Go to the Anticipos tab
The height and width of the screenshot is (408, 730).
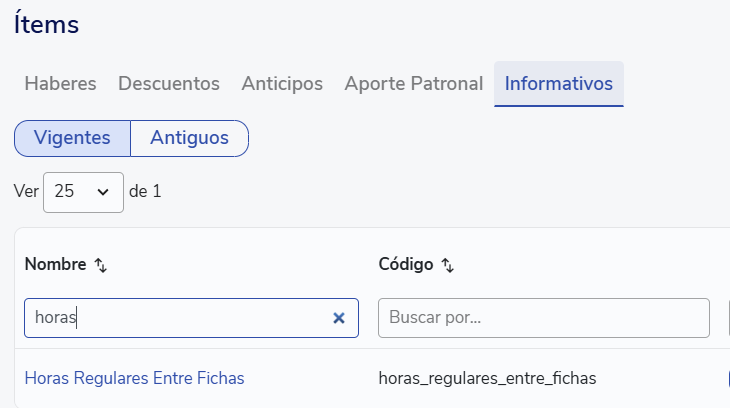[x=282, y=84]
